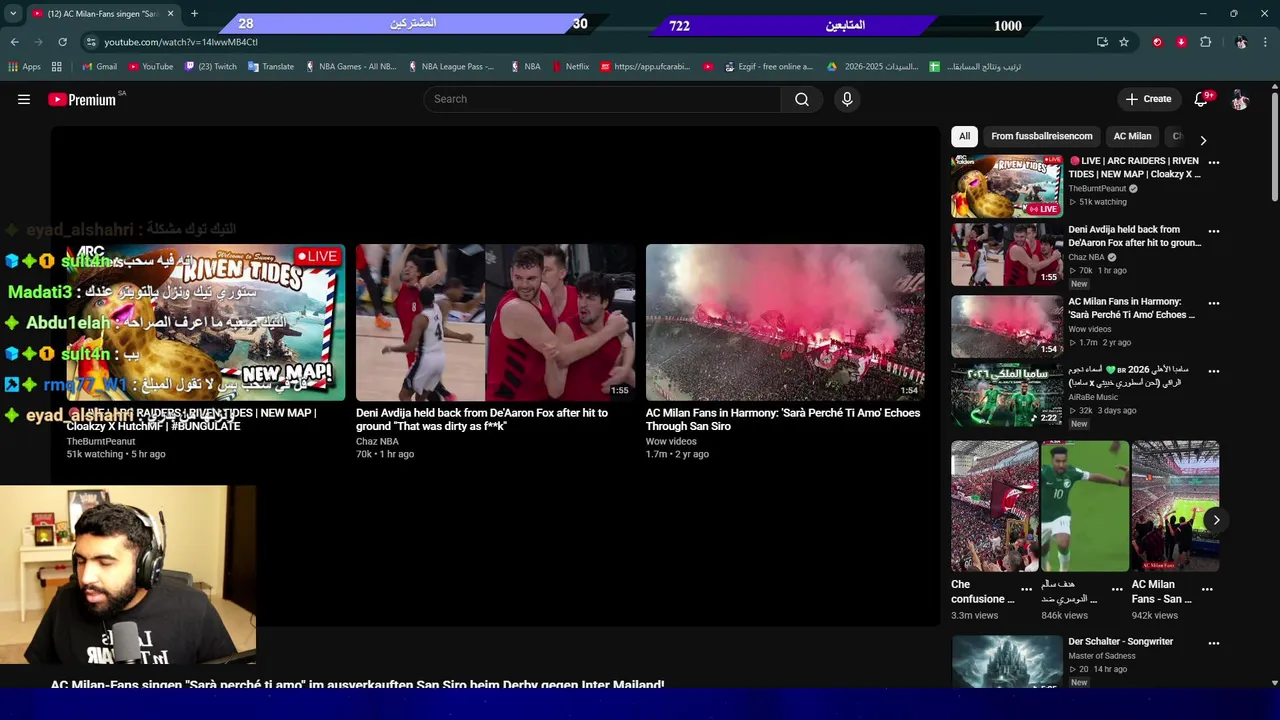The height and width of the screenshot is (720, 1280).
Task: Open the green jersey number 10 short
Action: tap(1085, 506)
